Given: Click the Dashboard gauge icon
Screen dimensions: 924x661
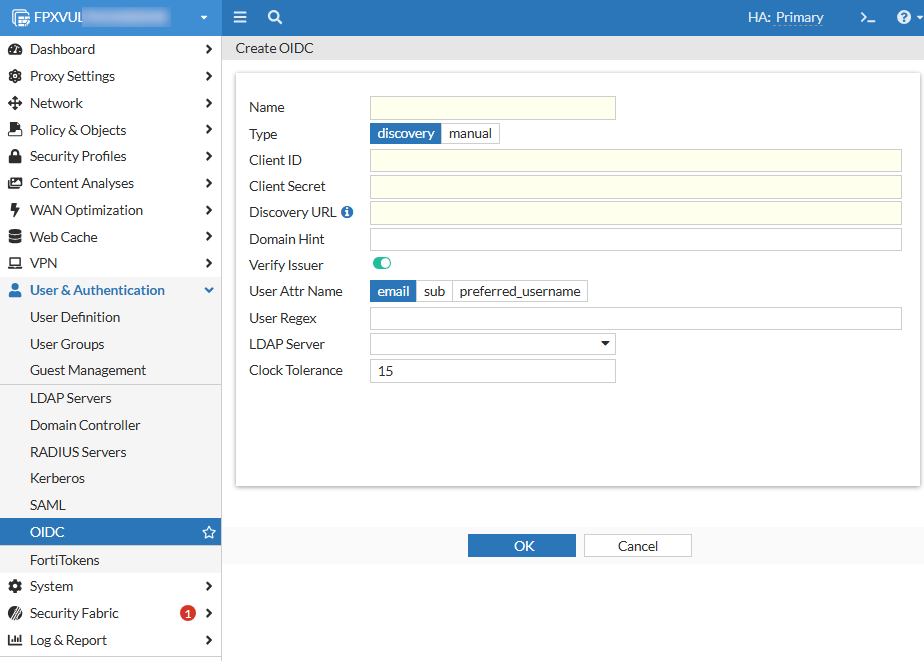Looking at the screenshot, I should click(x=14, y=49).
